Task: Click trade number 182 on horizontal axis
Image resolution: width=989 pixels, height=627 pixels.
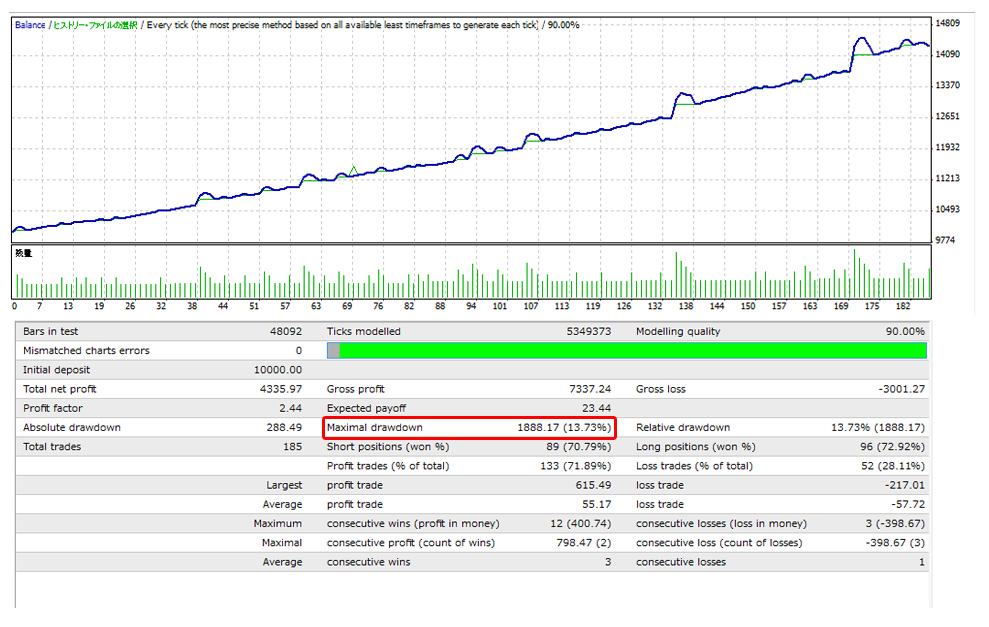Action: pyautogui.click(x=903, y=306)
